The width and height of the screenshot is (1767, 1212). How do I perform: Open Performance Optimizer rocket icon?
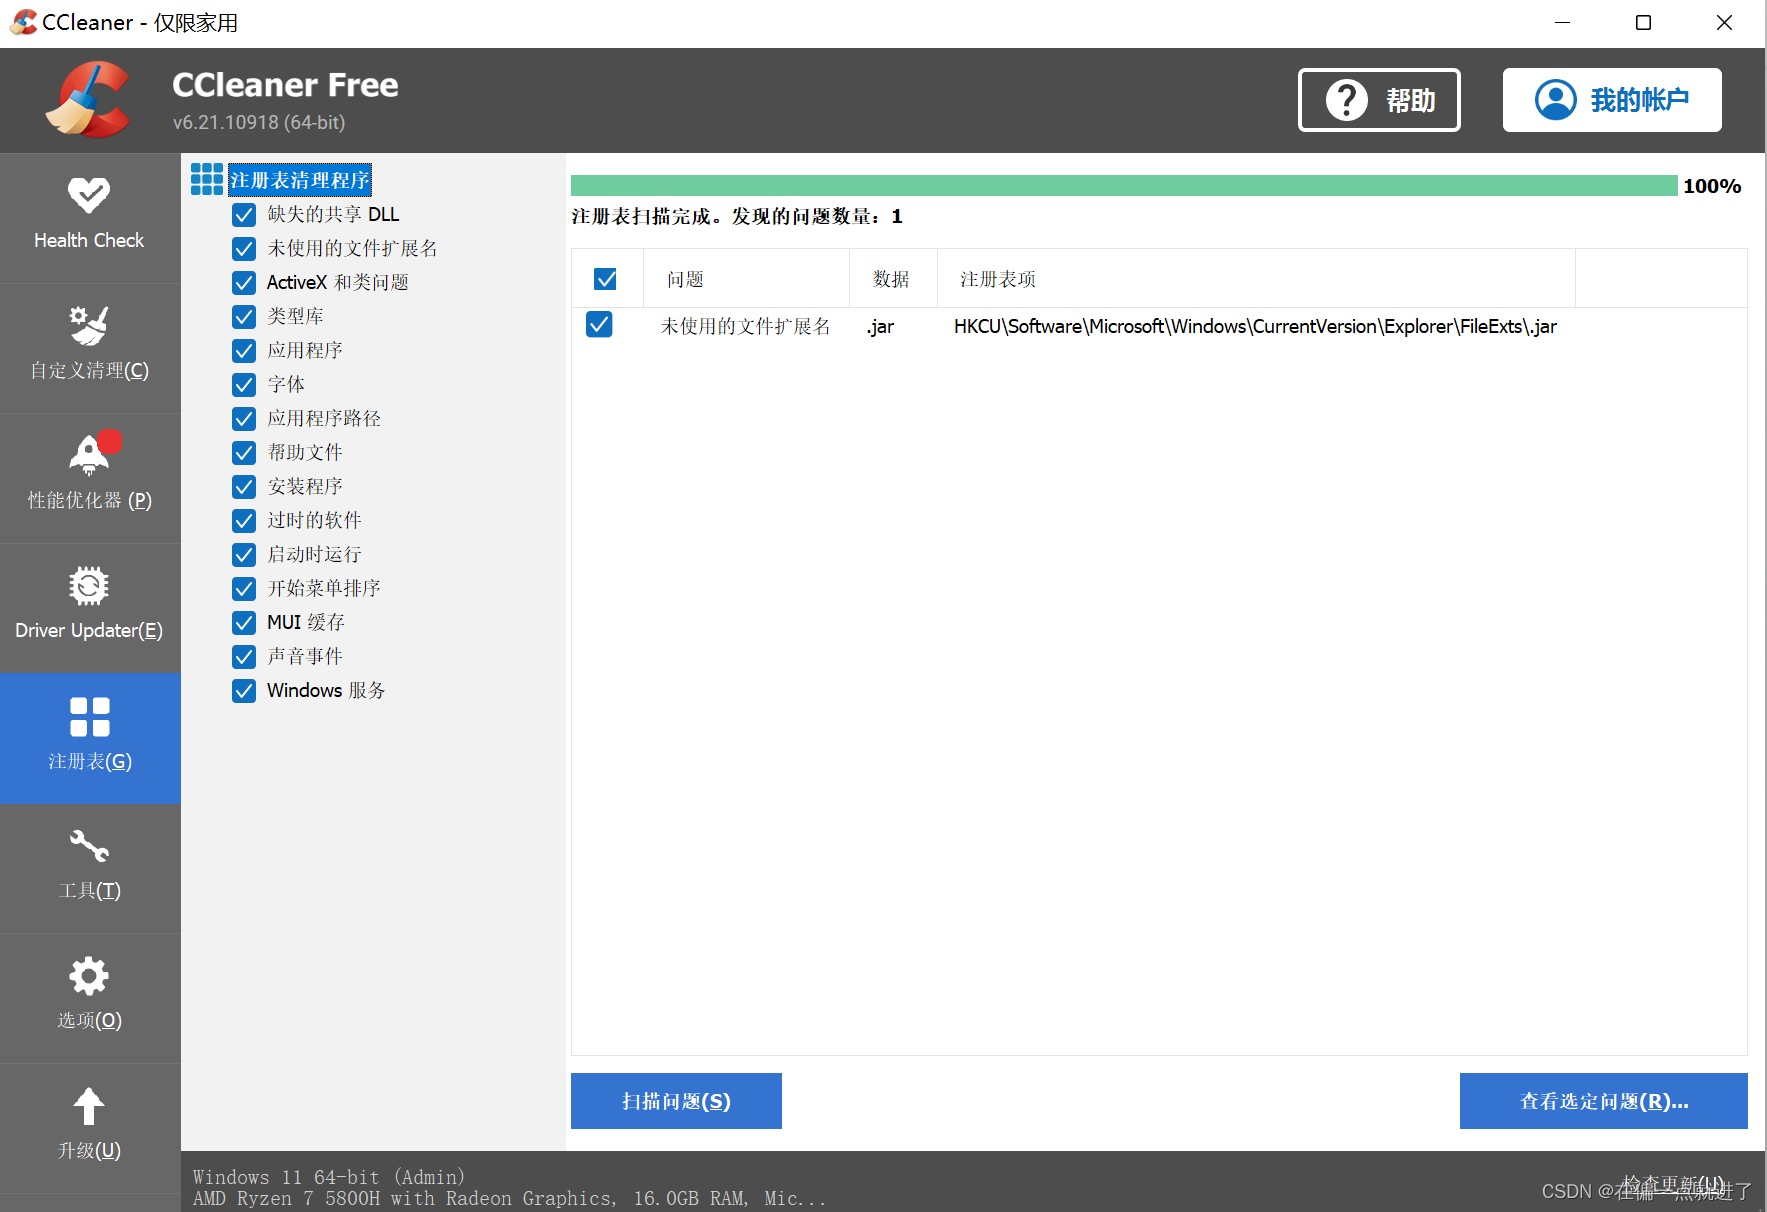tap(89, 455)
